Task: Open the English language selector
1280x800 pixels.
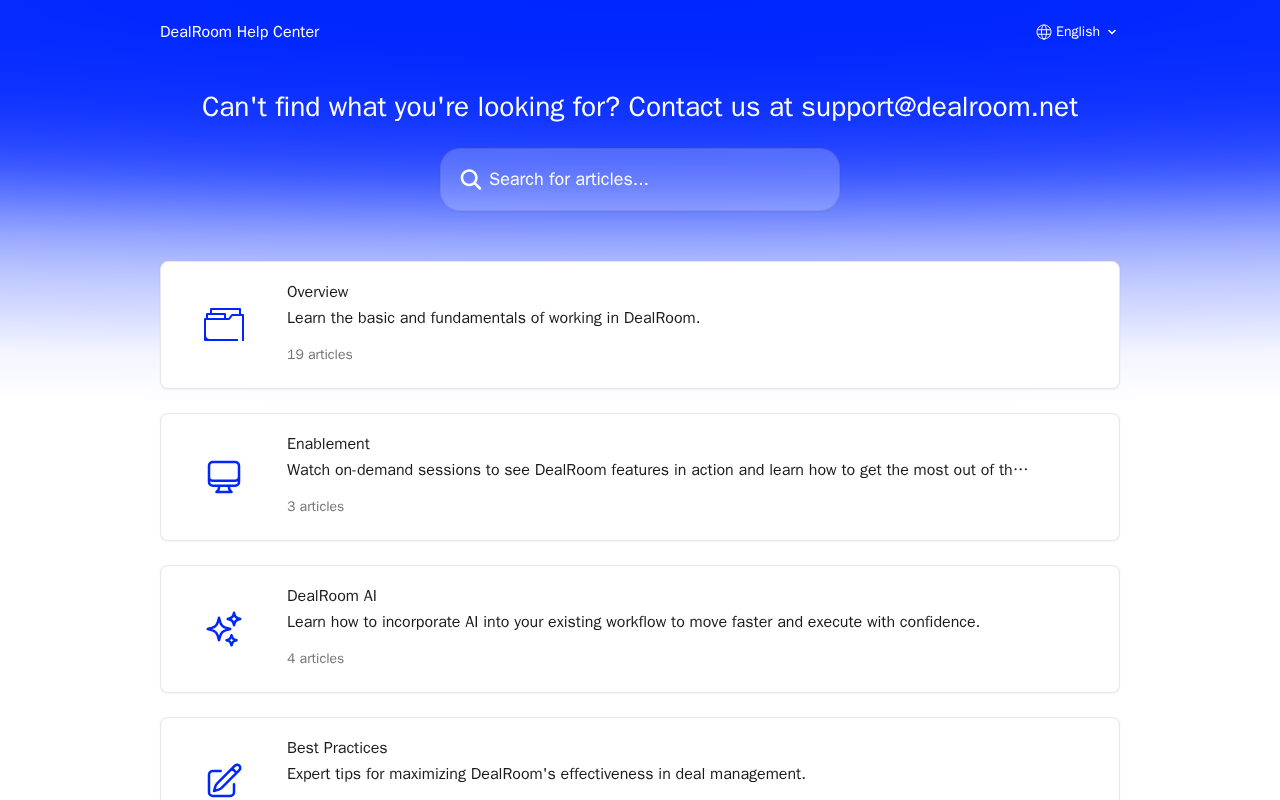Action: point(1077,32)
